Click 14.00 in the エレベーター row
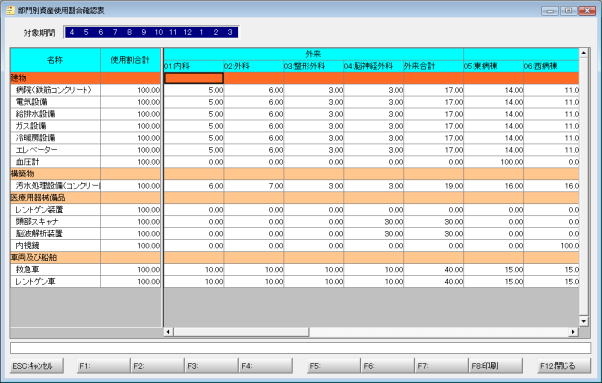Image resolution: width=602 pixels, height=383 pixels. coord(493,150)
